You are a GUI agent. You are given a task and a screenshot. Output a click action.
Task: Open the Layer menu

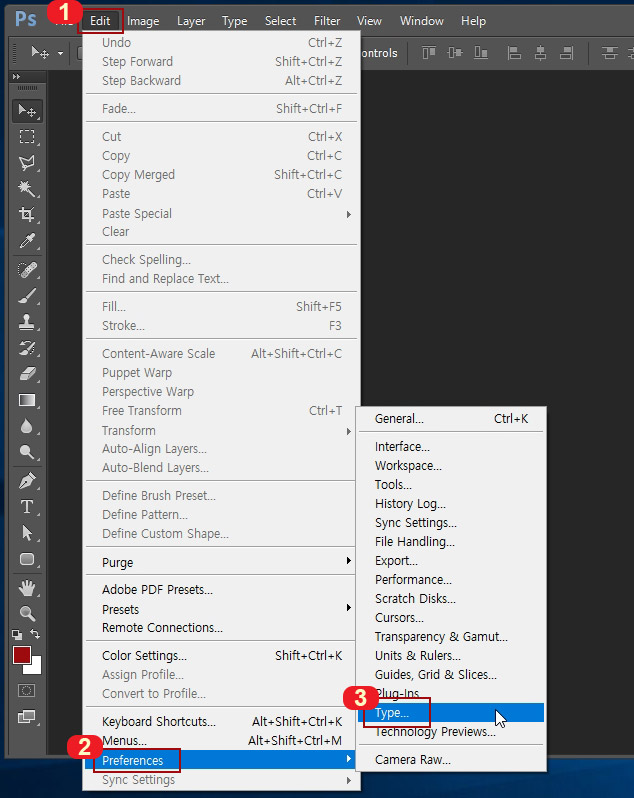[x=191, y=21]
